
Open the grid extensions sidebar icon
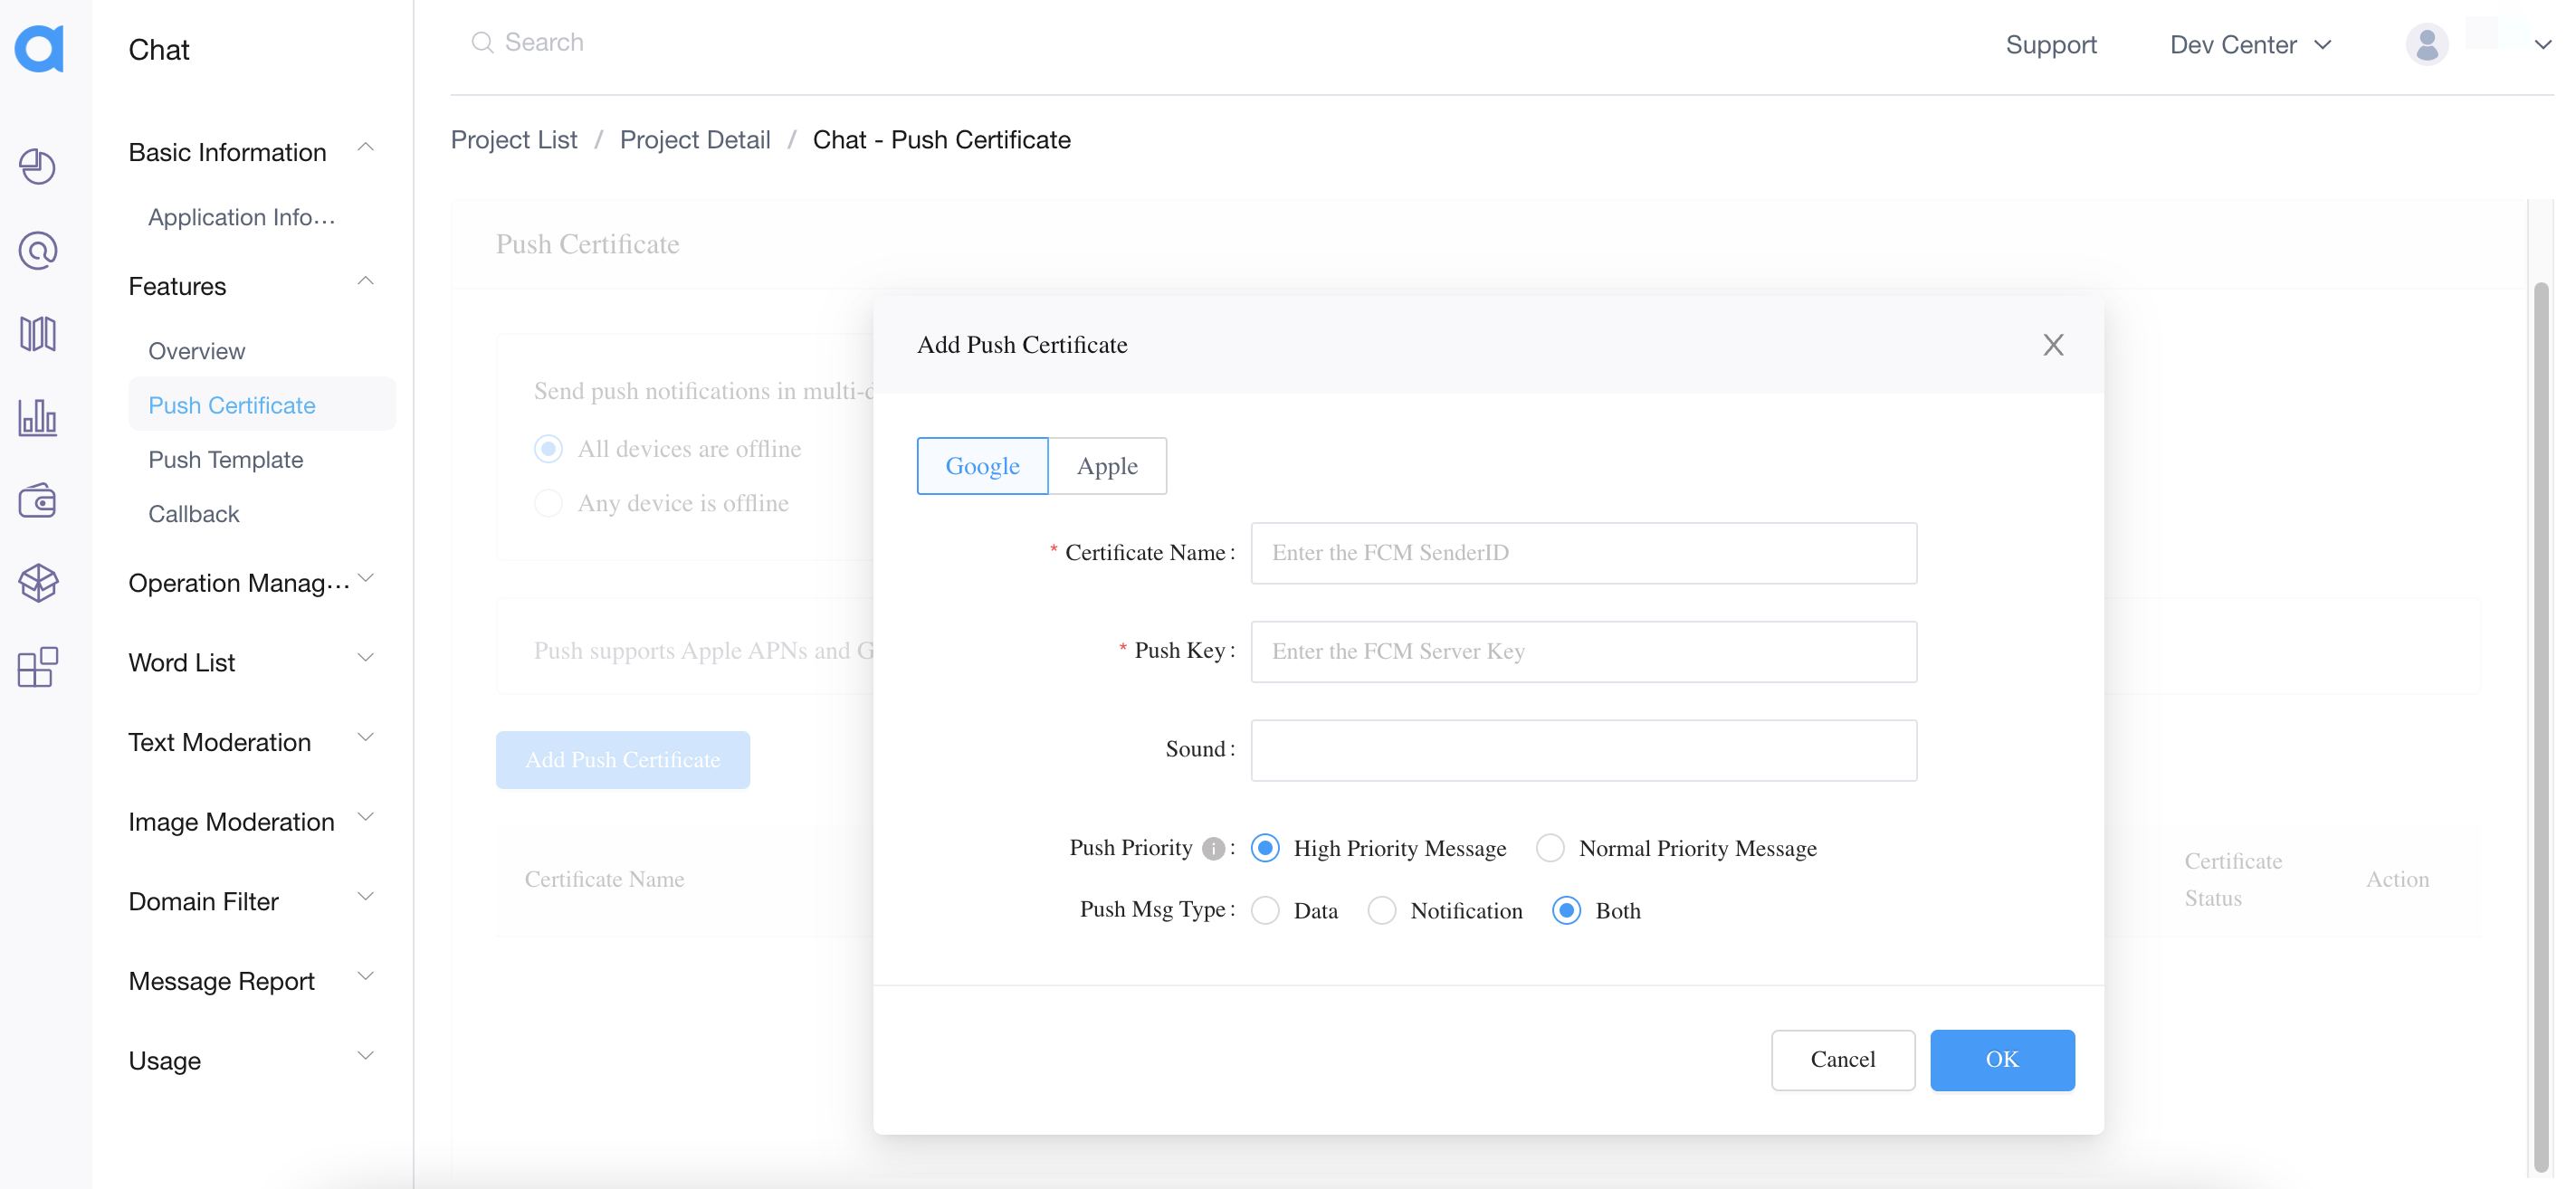pos(38,667)
